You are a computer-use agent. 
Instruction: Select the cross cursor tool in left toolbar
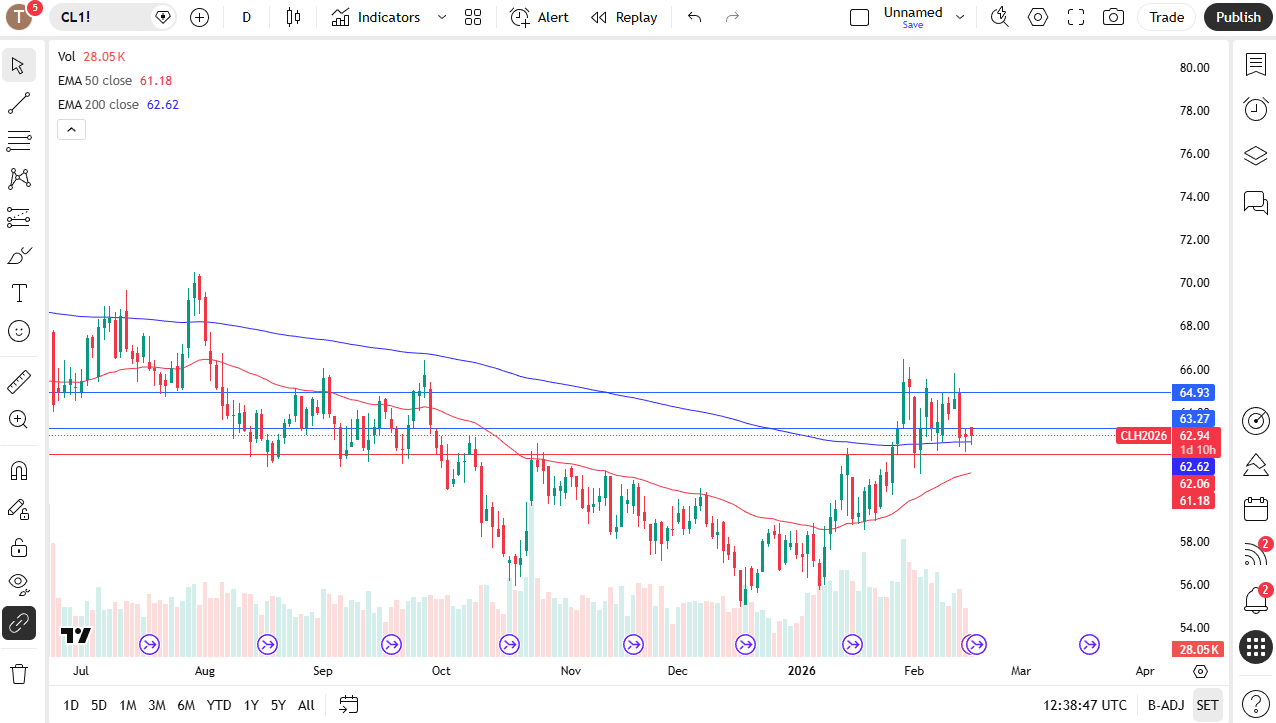[18, 66]
